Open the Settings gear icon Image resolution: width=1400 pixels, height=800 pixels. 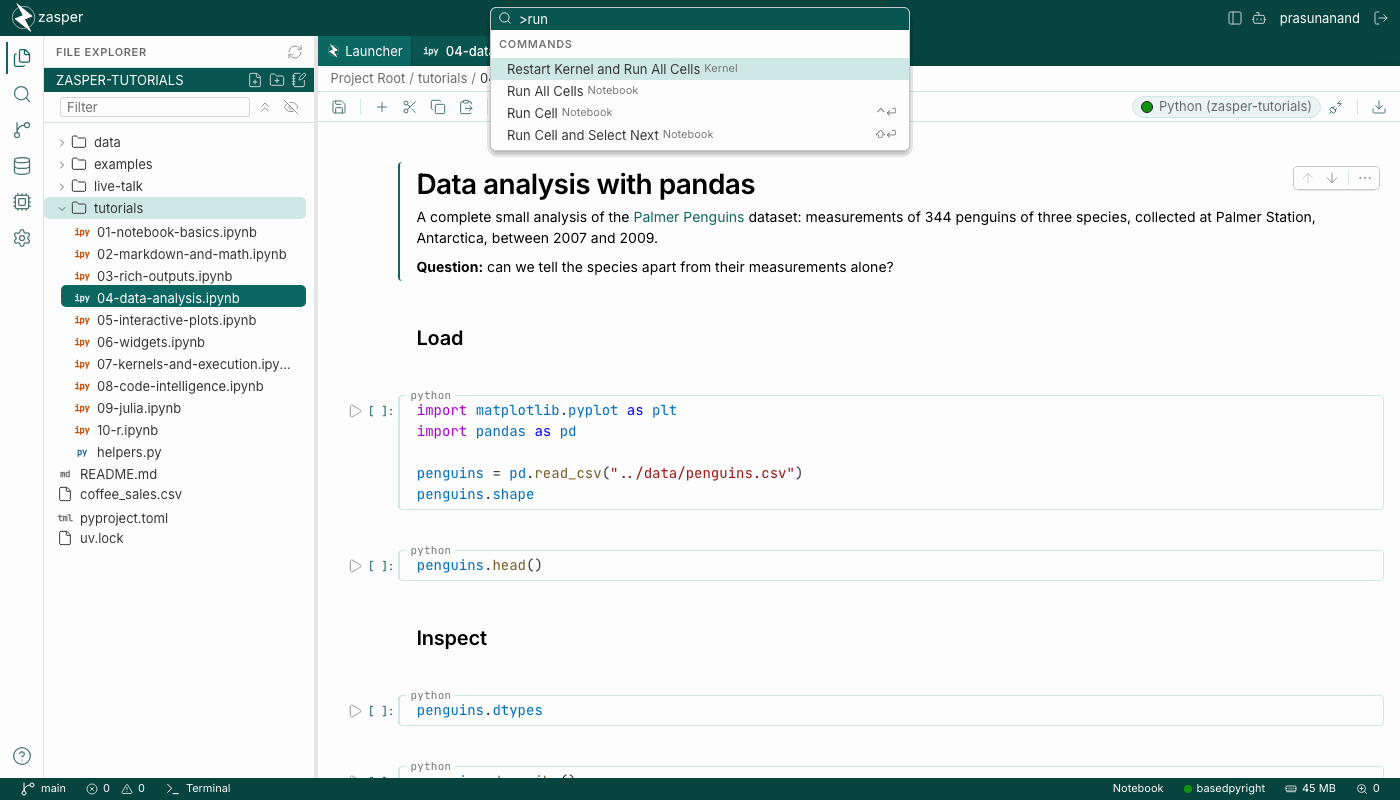22,238
